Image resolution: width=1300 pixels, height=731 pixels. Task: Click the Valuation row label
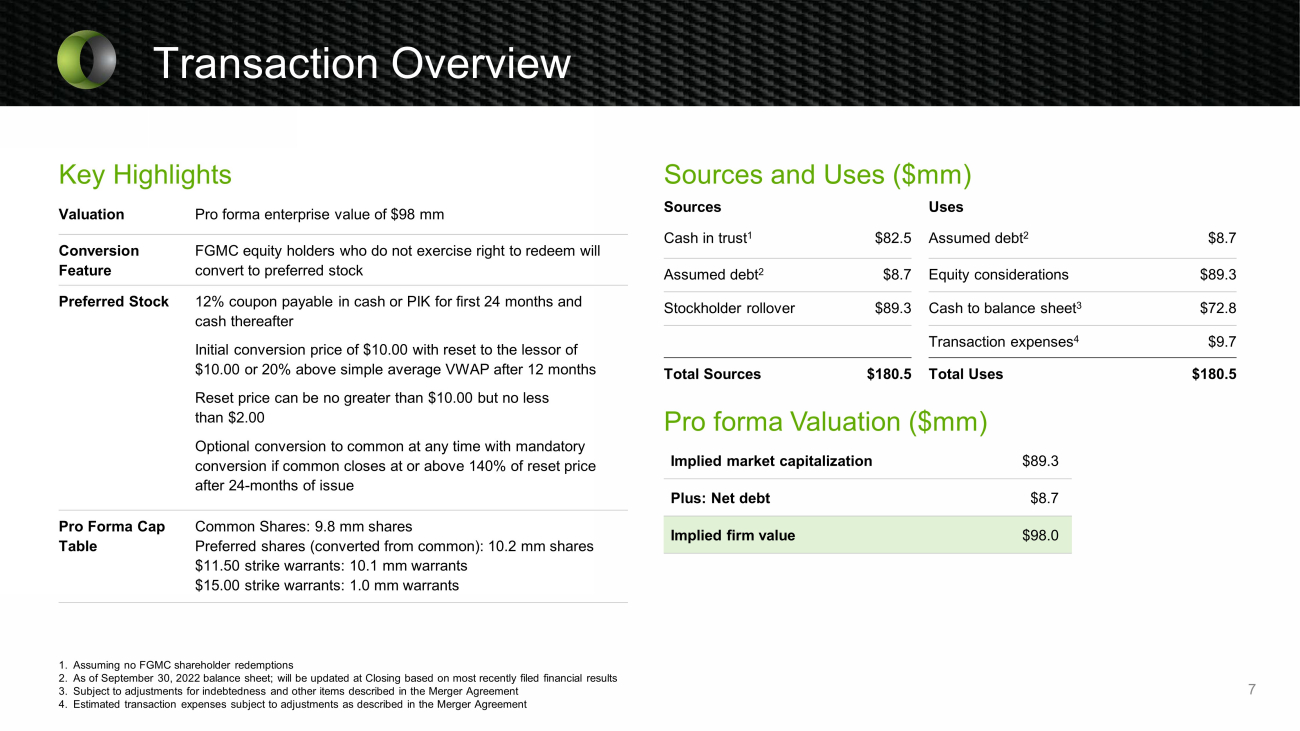tap(92, 214)
